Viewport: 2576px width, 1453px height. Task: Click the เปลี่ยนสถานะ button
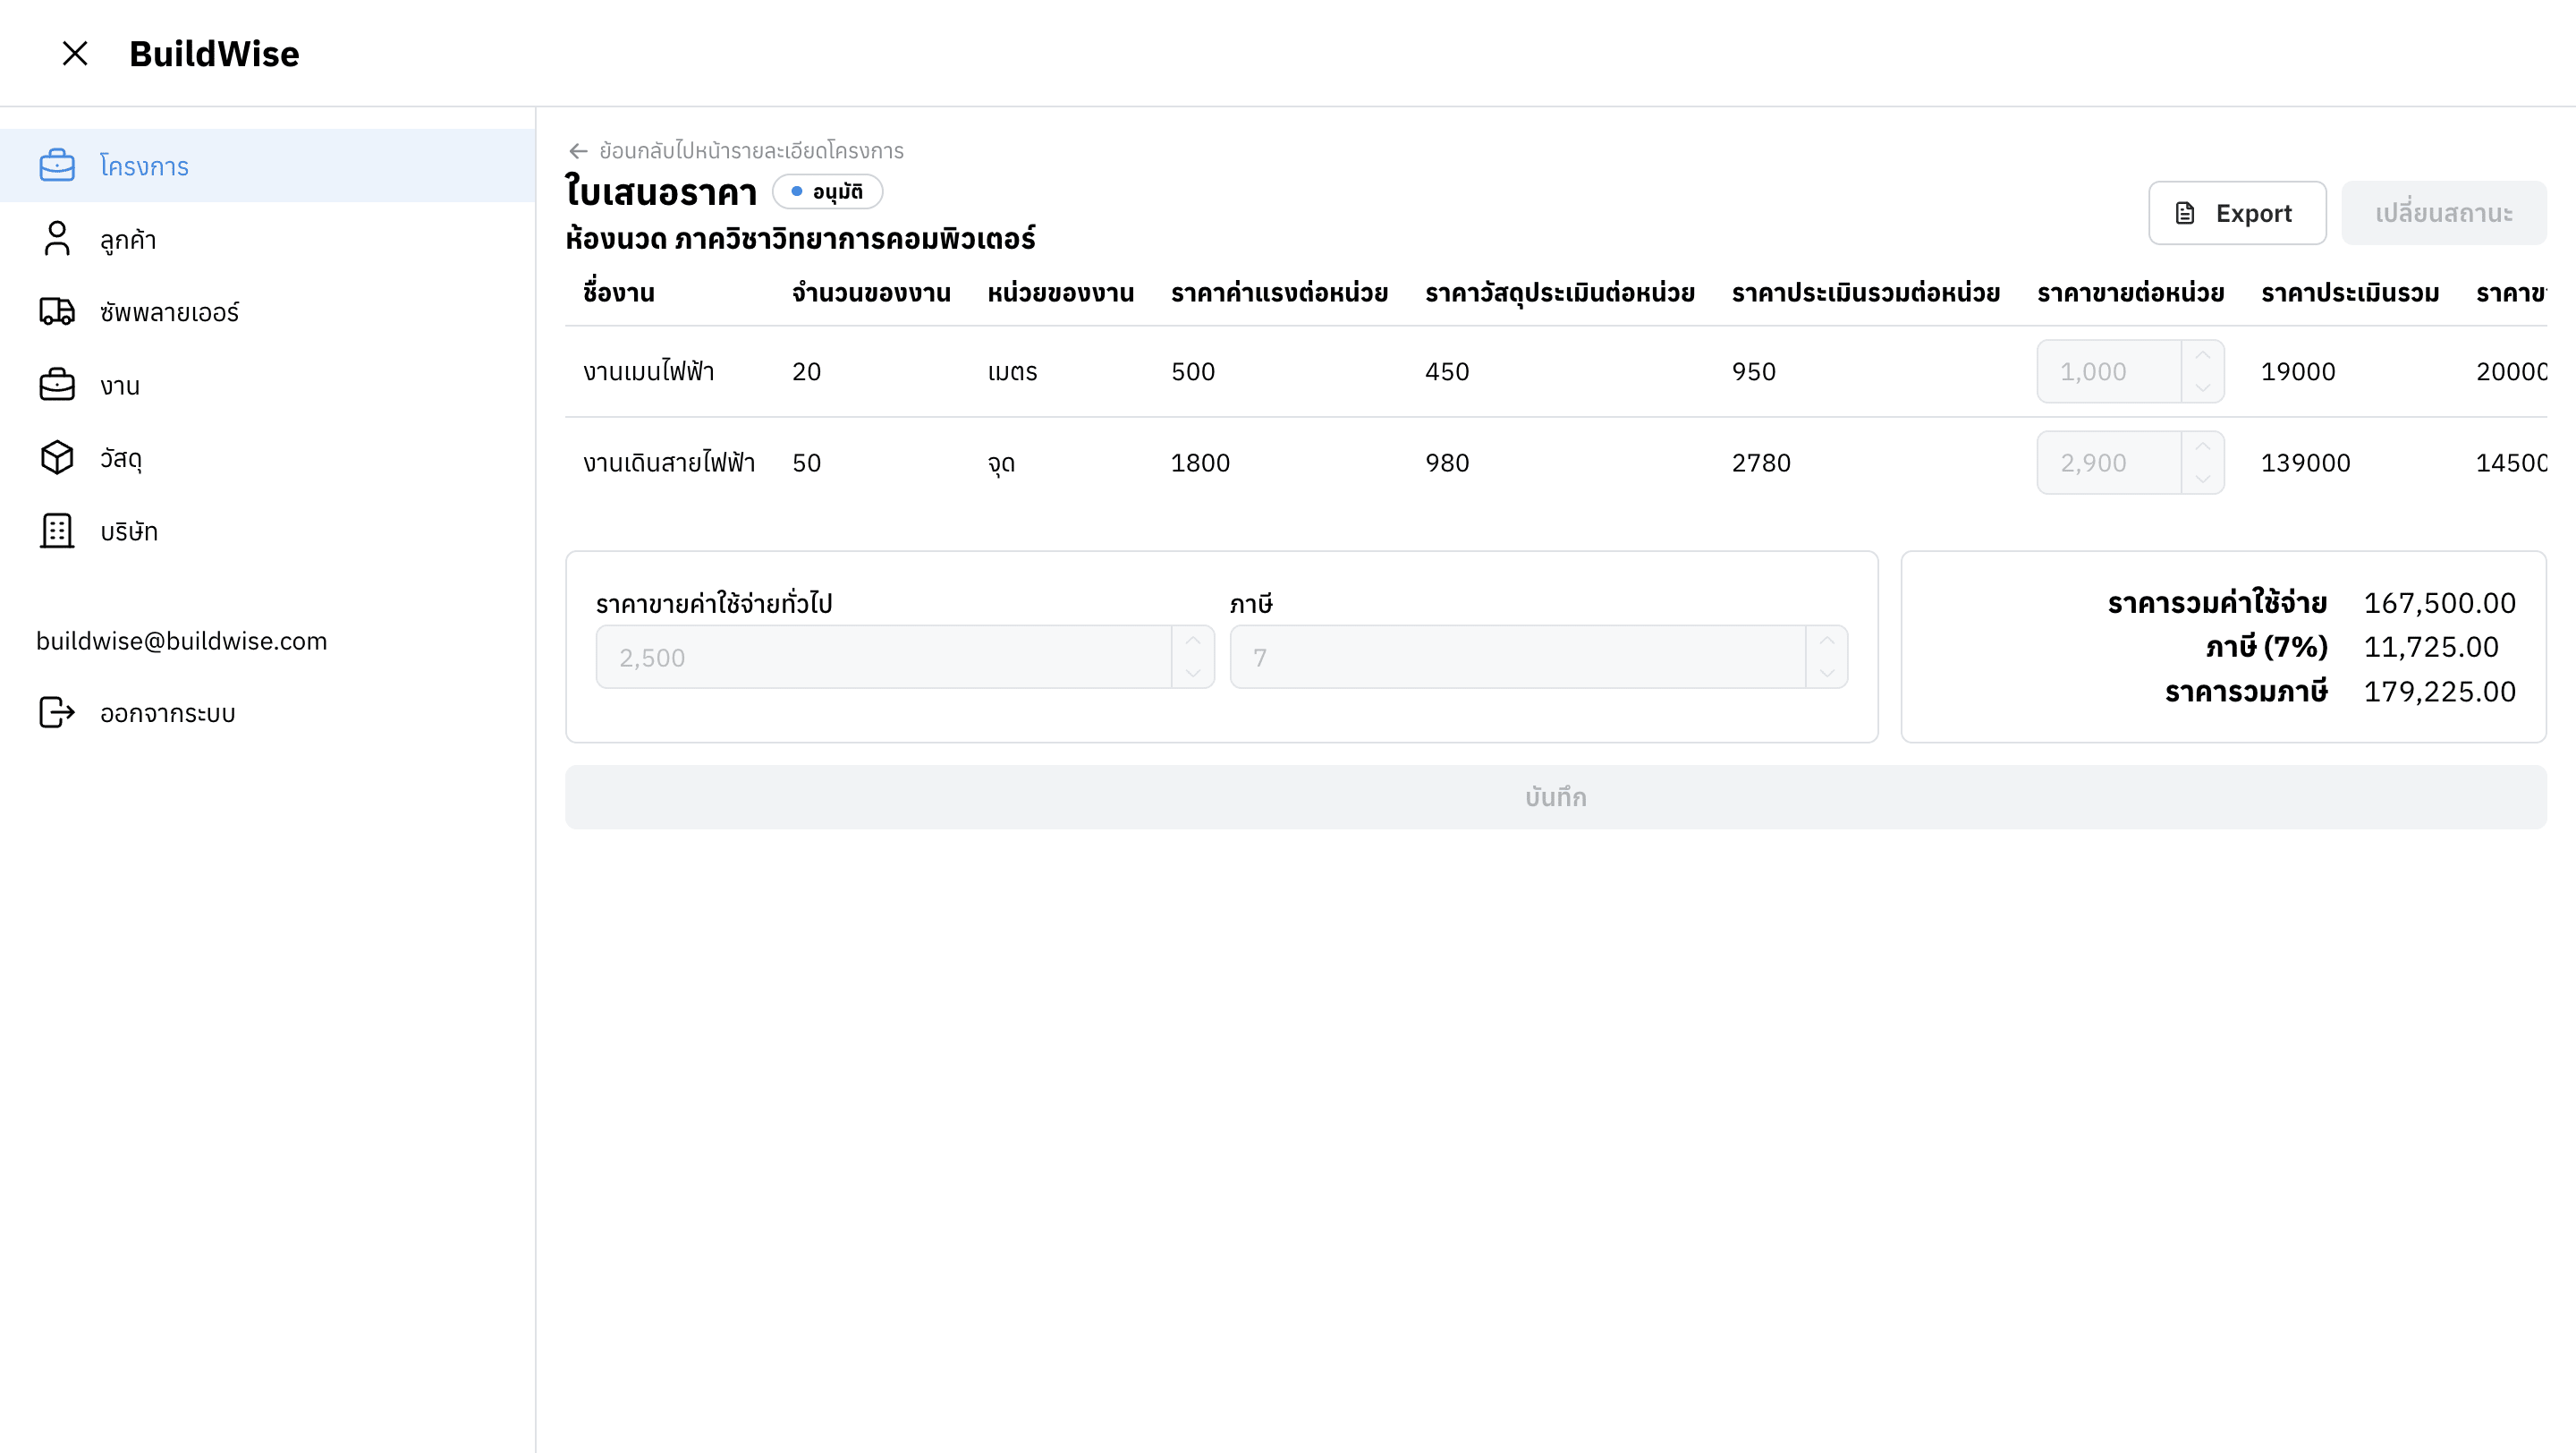[2443, 213]
